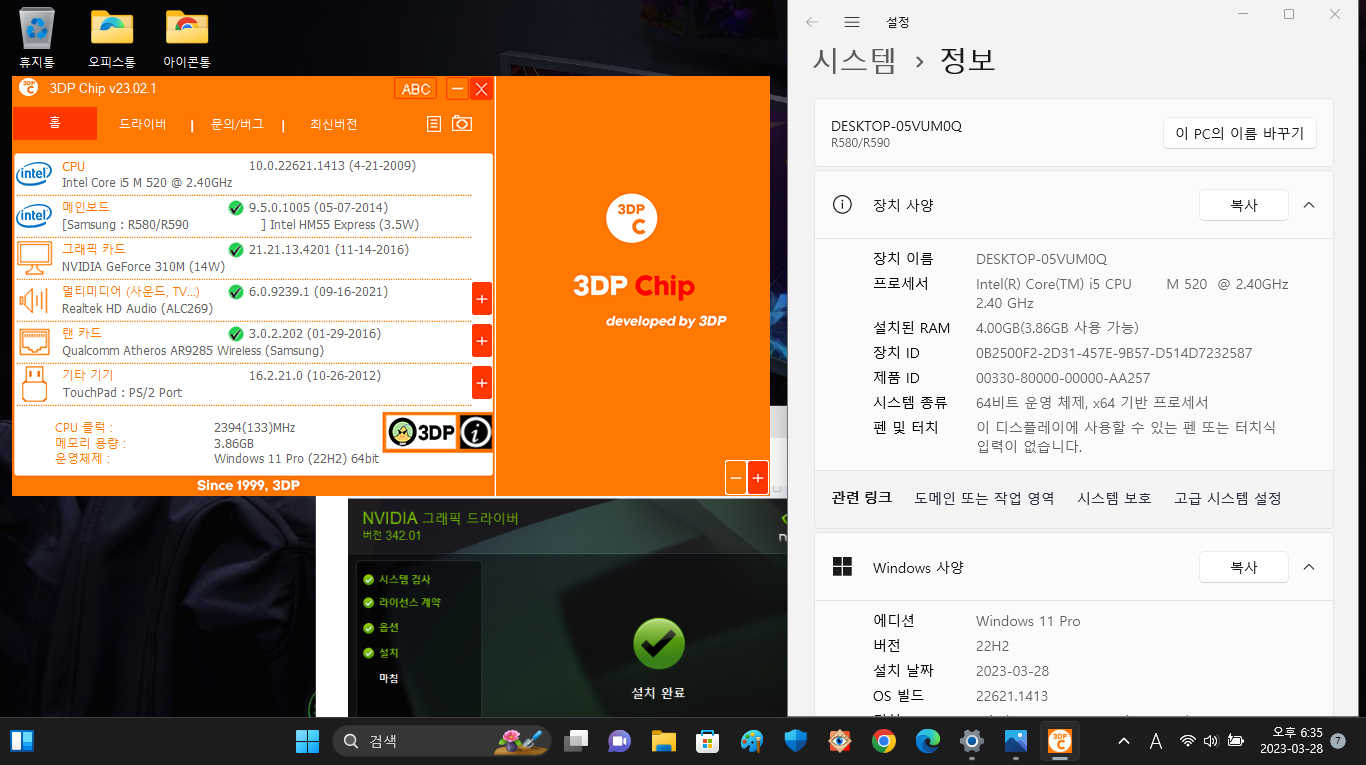
Task: Click the monitor icon for 그래픽 카드
Action: (x=34, y=258)
